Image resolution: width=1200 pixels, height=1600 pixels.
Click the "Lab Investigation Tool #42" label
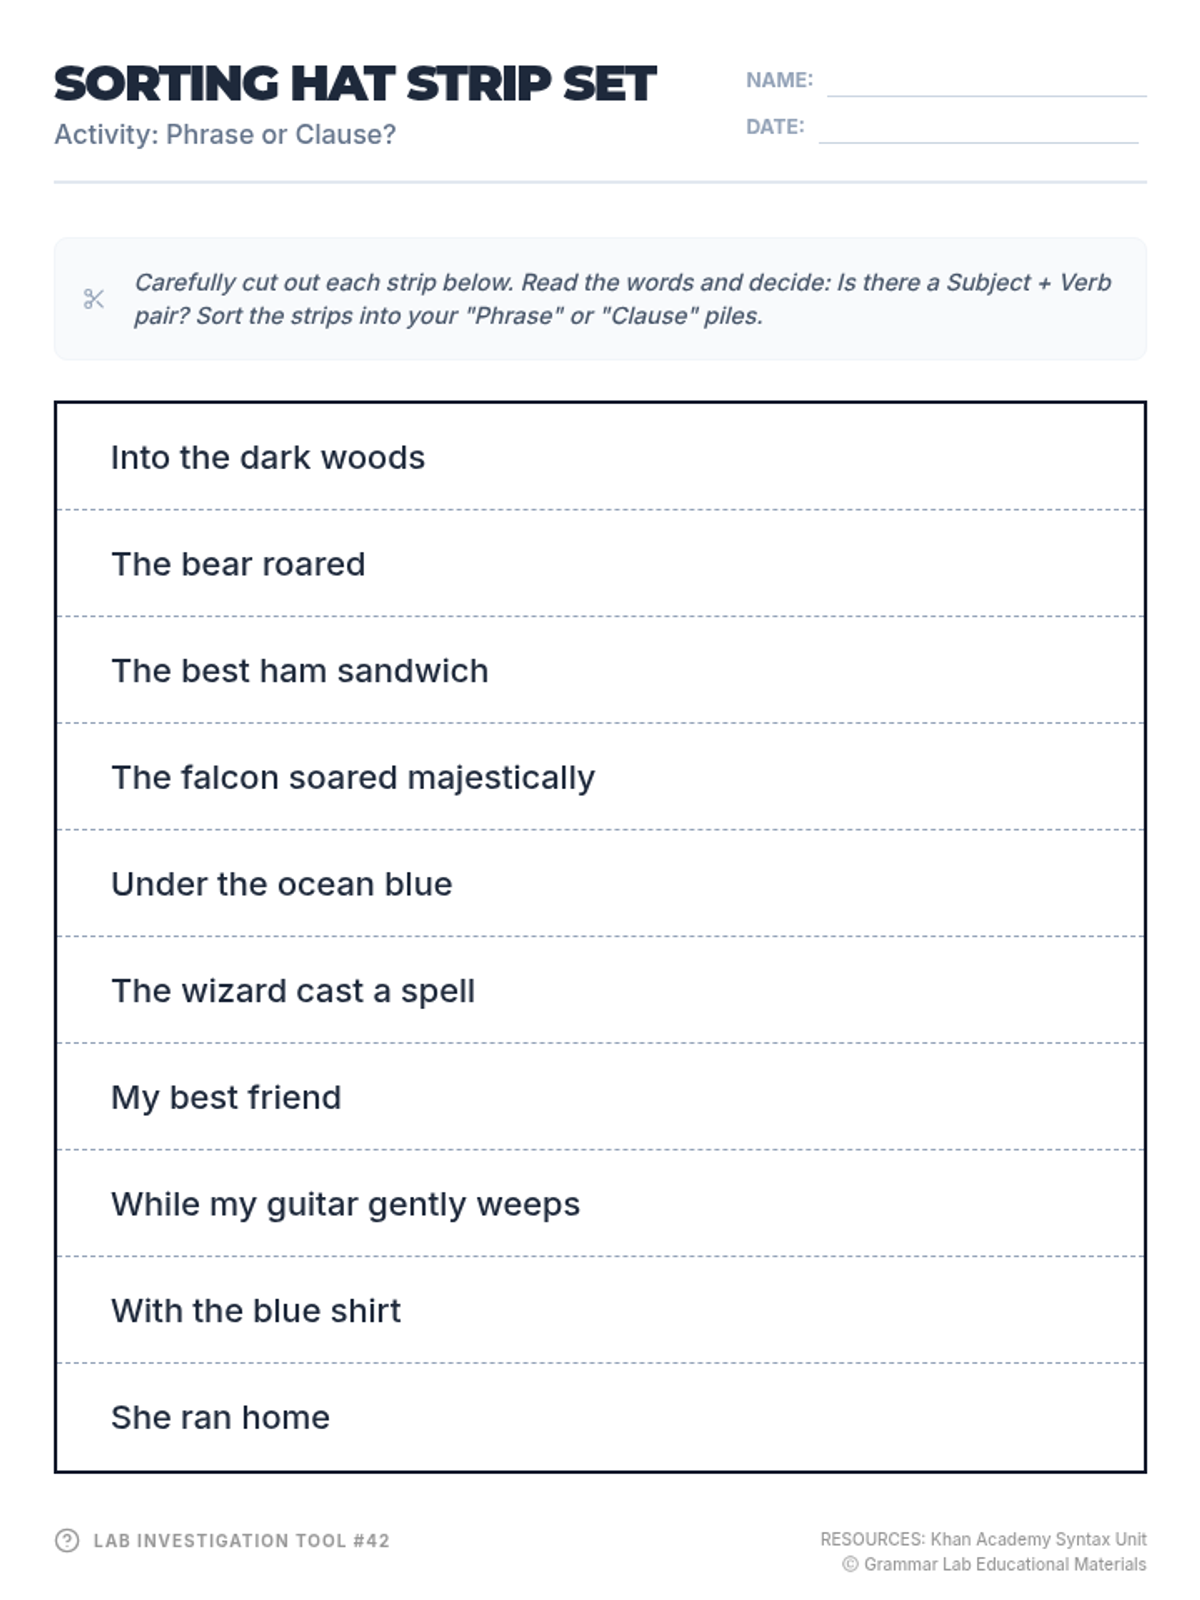pos(241,1541)
